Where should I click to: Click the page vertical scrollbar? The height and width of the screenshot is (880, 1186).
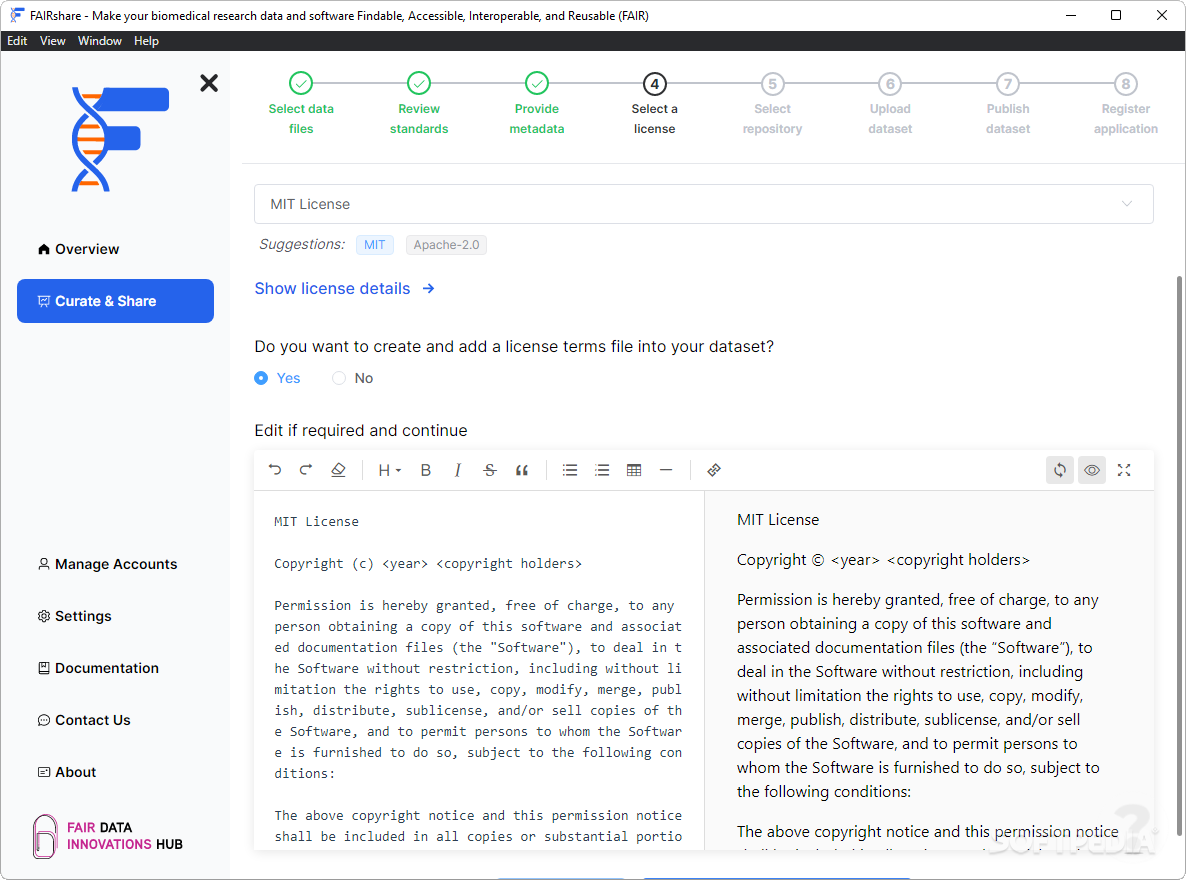(1179, 557)
